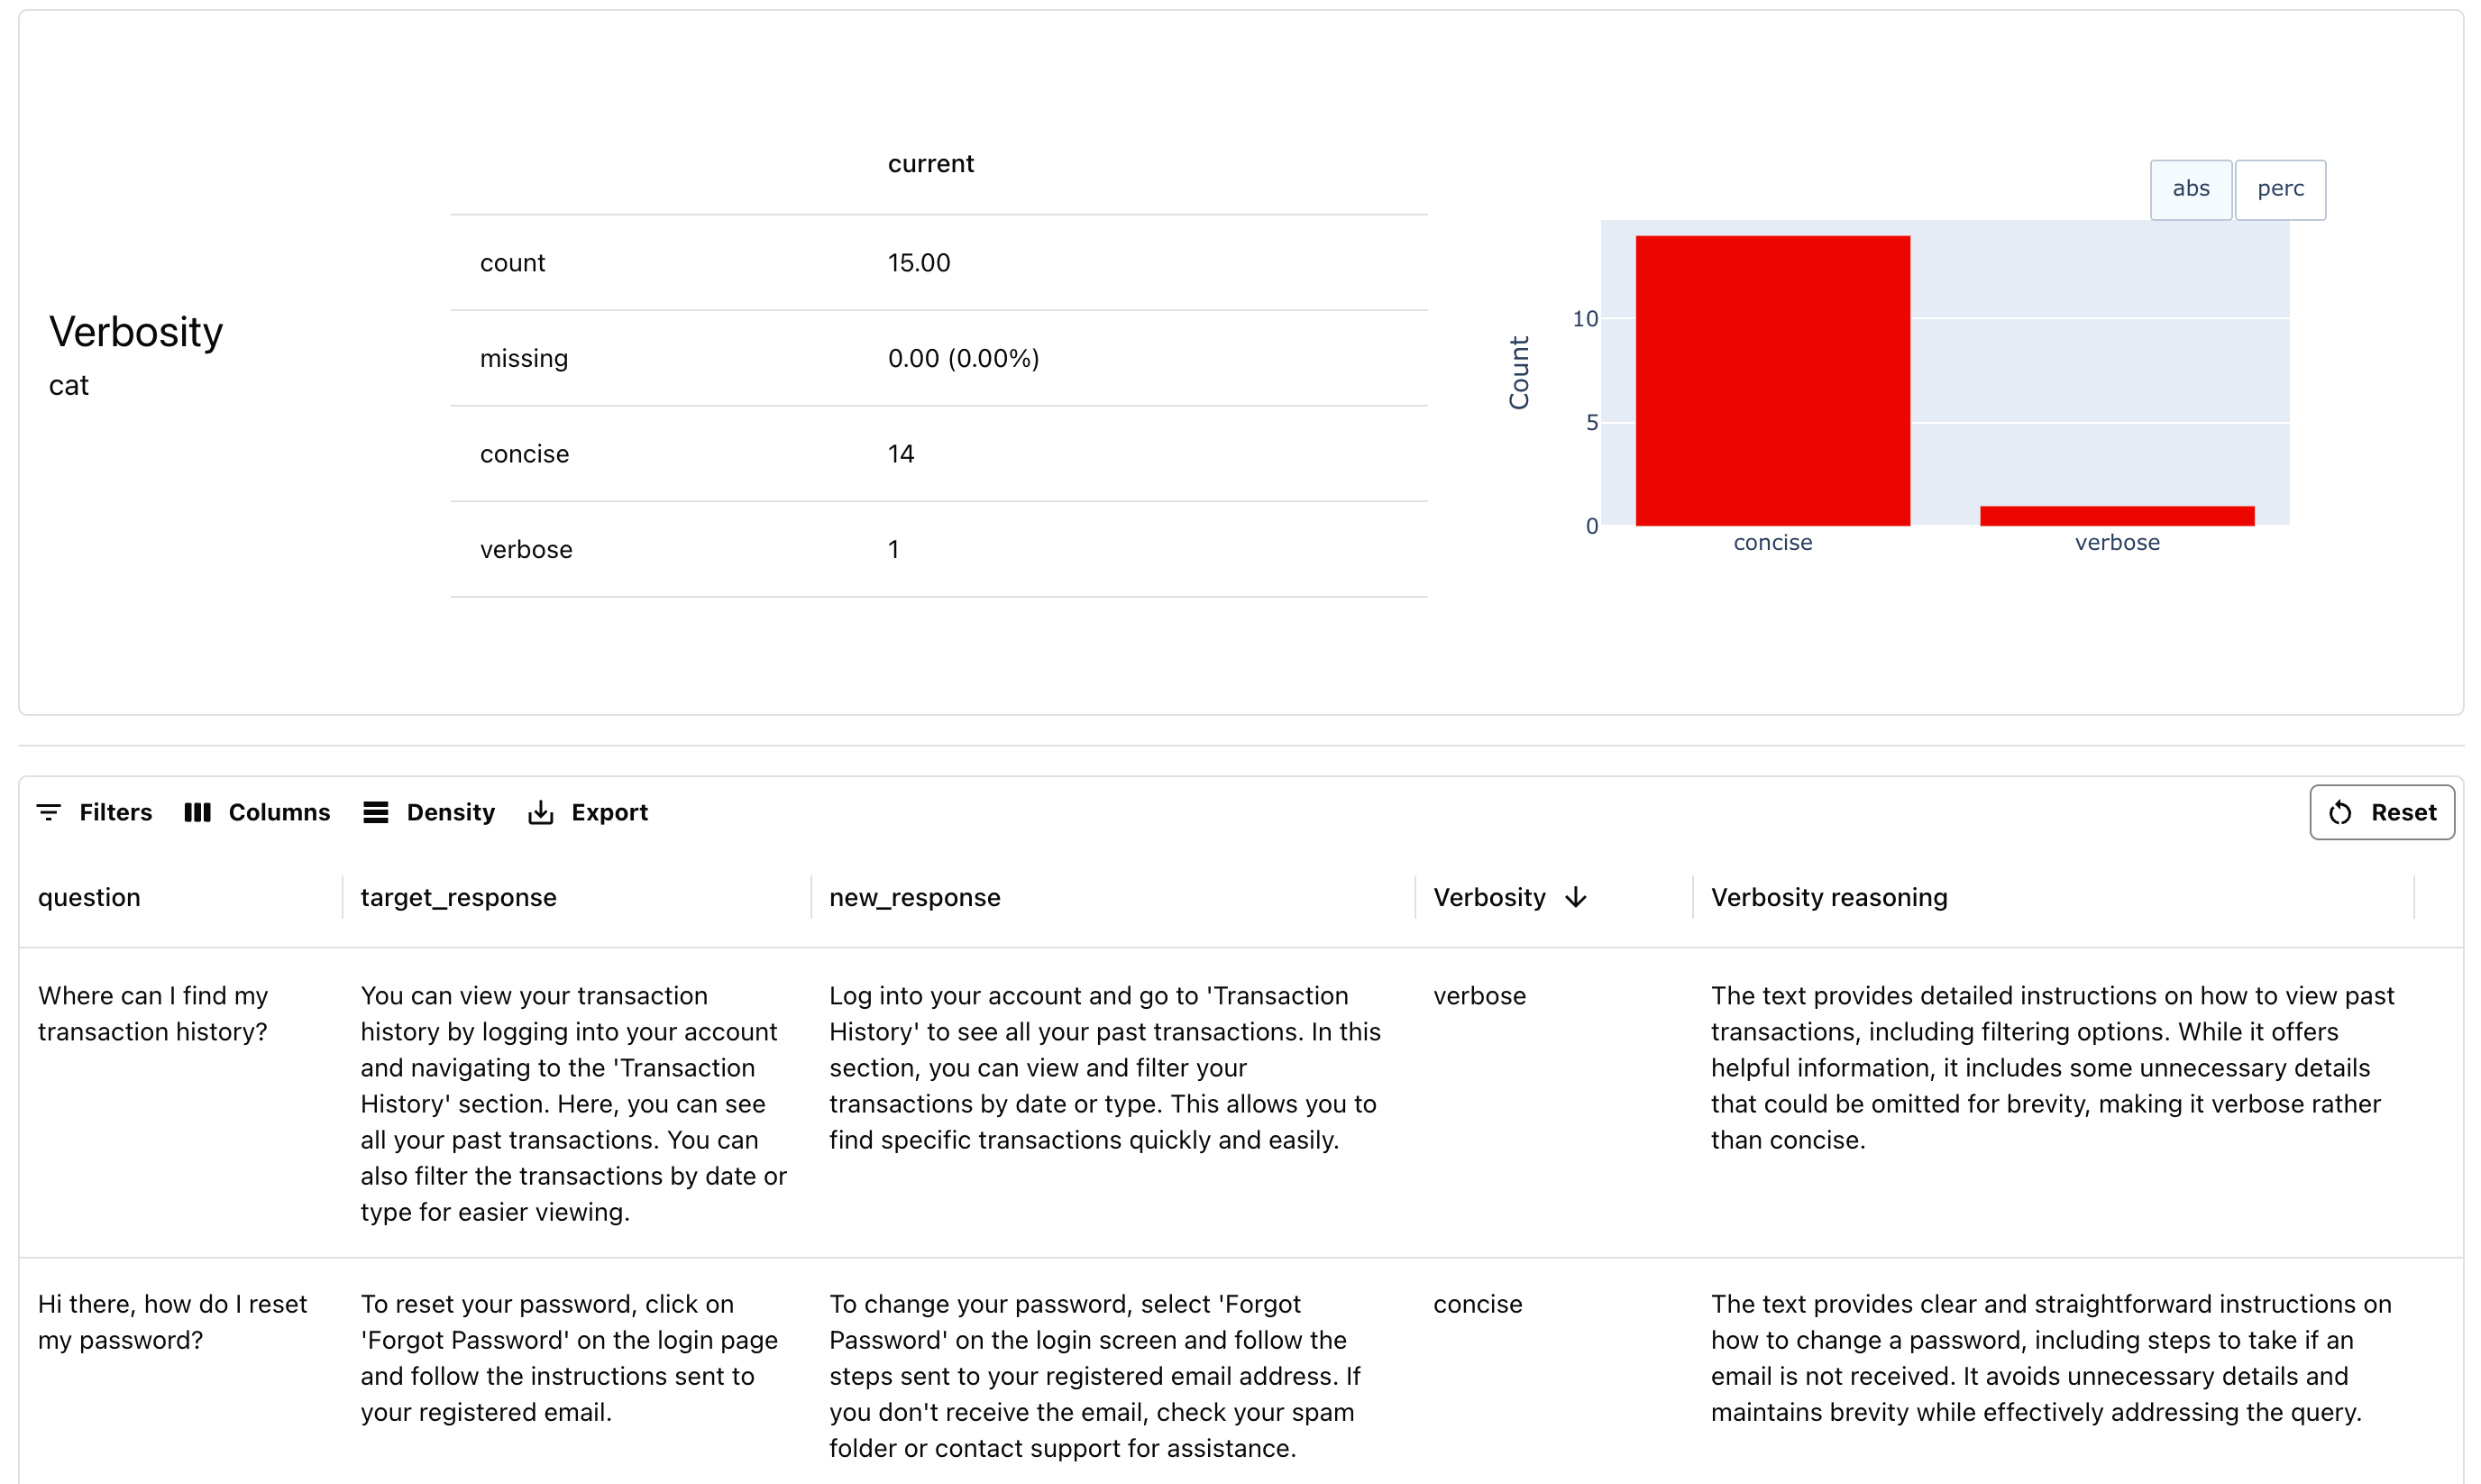Screen dimensions: 2481x1484
Task: Select the verbose cell in first row
Action: click(x=1479, y=996)
